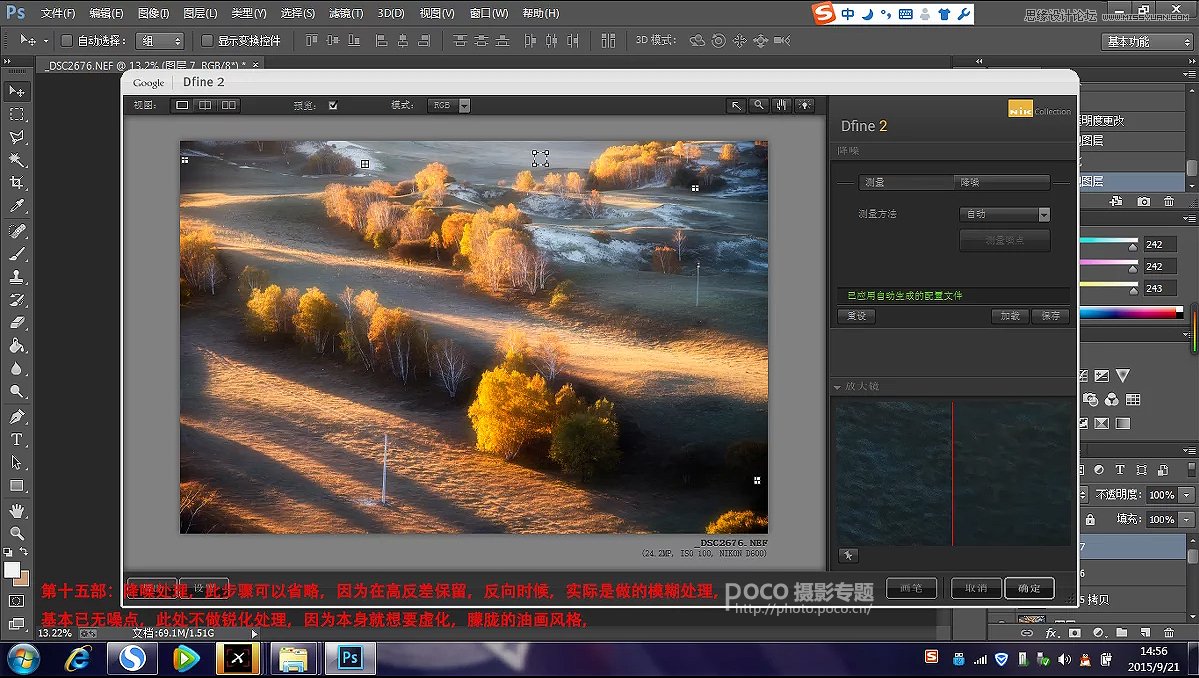Click the loupe preview in Dfine
1199x678 pixels.
(953, 474)
